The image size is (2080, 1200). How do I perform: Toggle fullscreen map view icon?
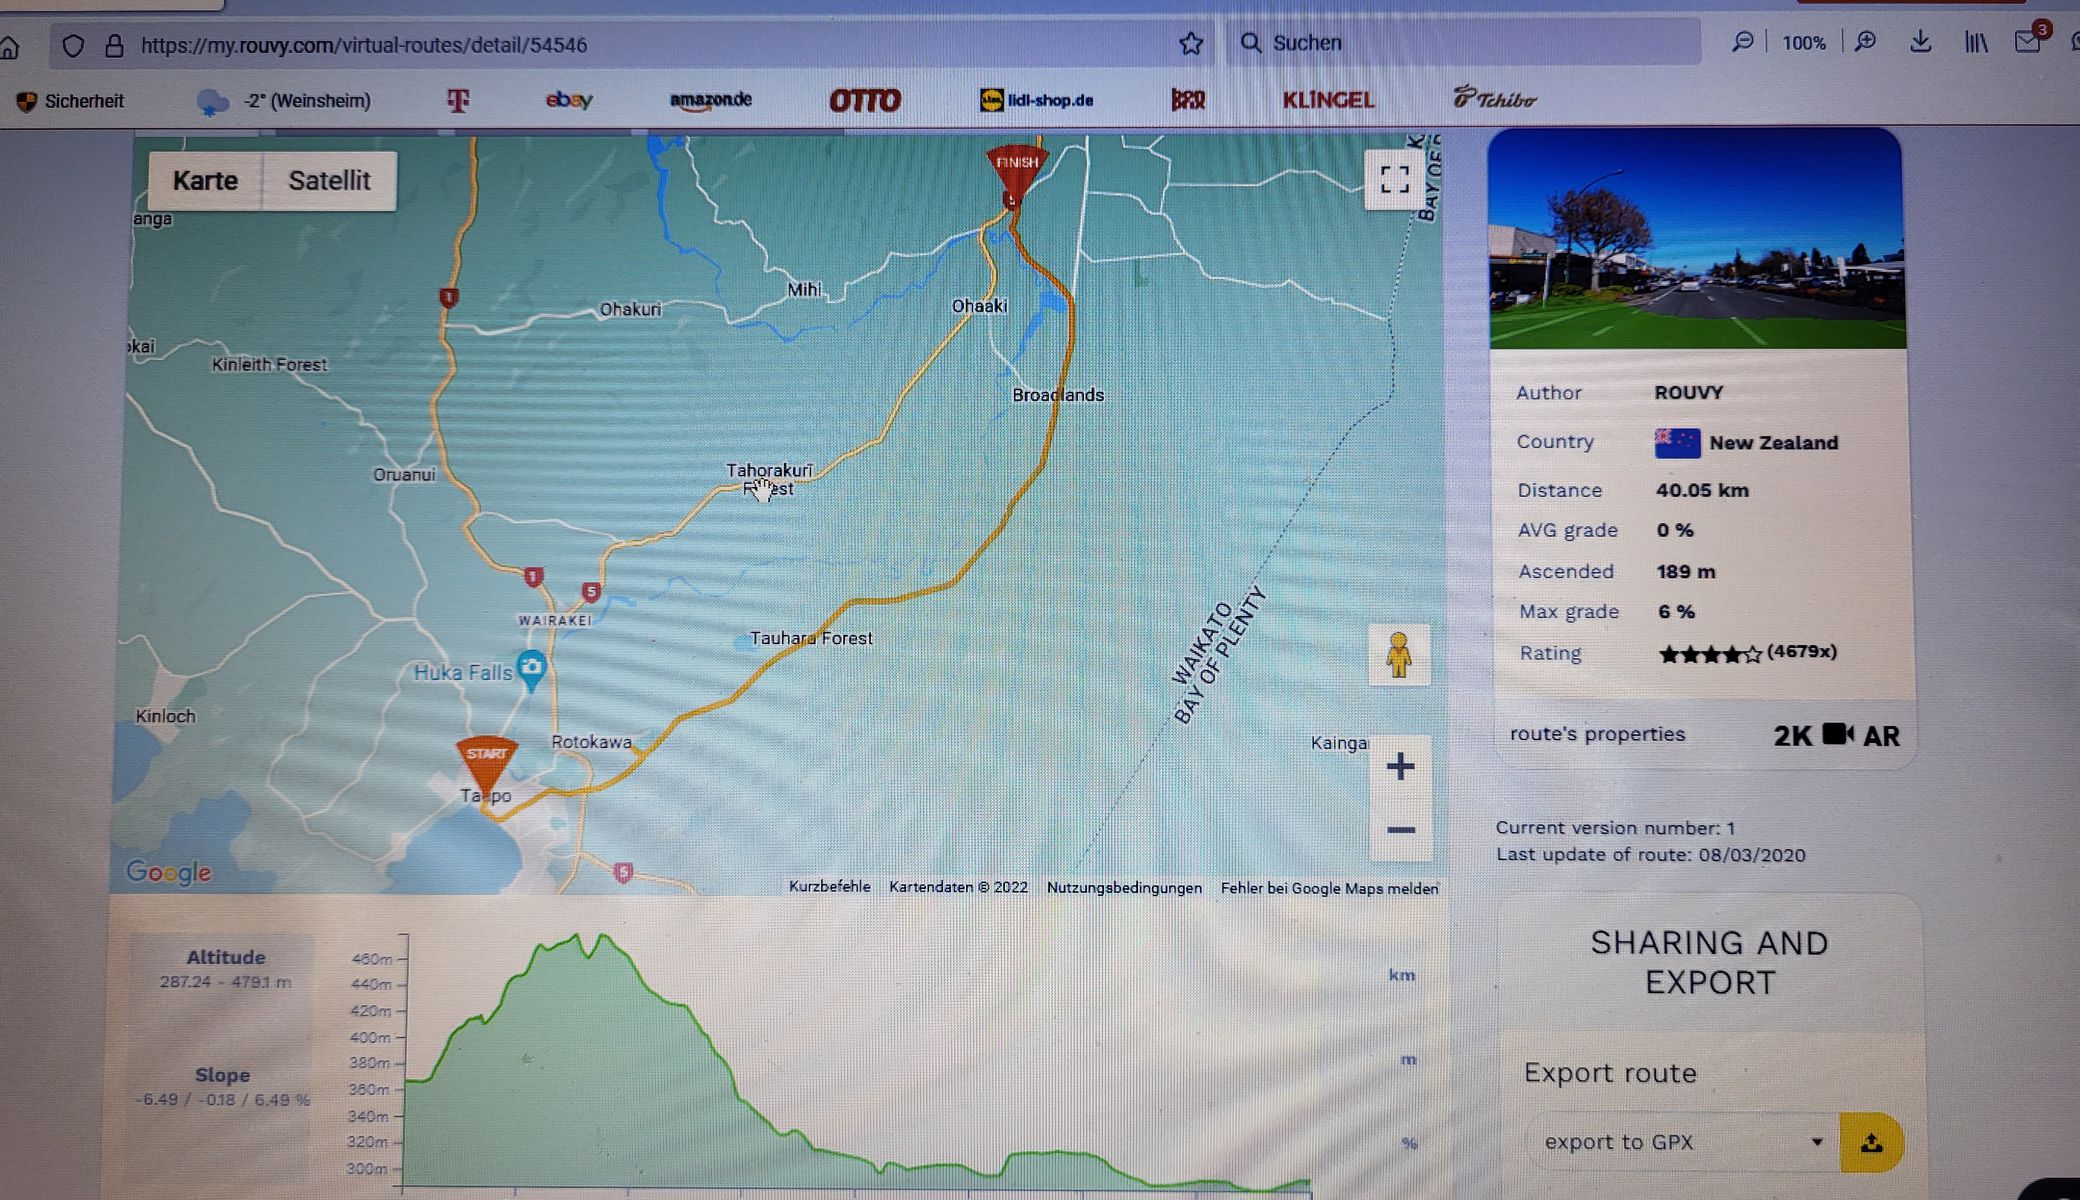pos(1394,180)
